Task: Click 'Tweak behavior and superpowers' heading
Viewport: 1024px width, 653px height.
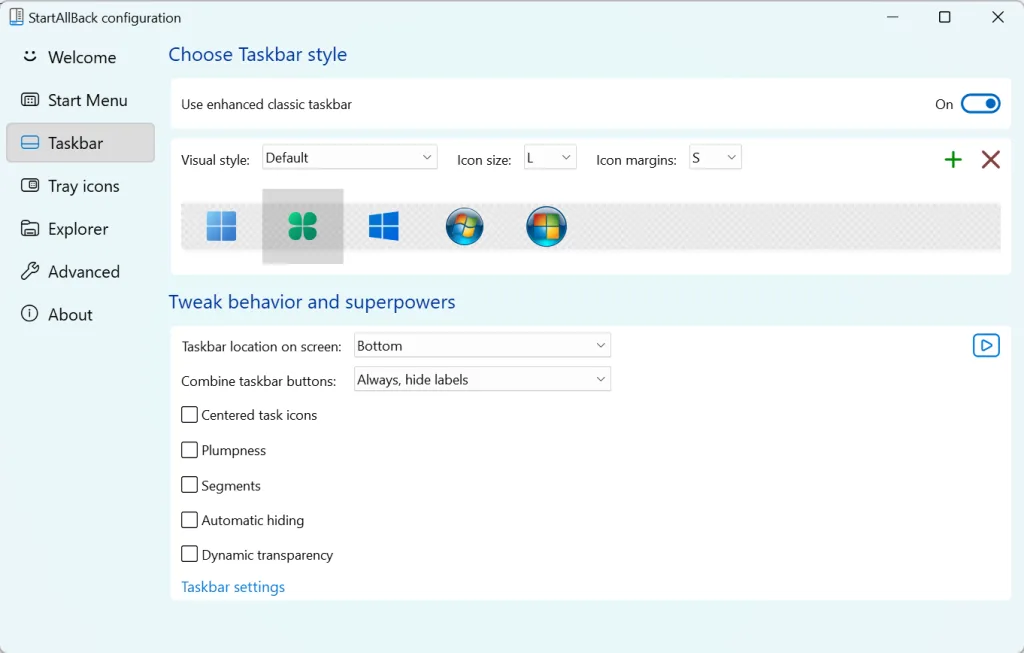Action: 312,302
